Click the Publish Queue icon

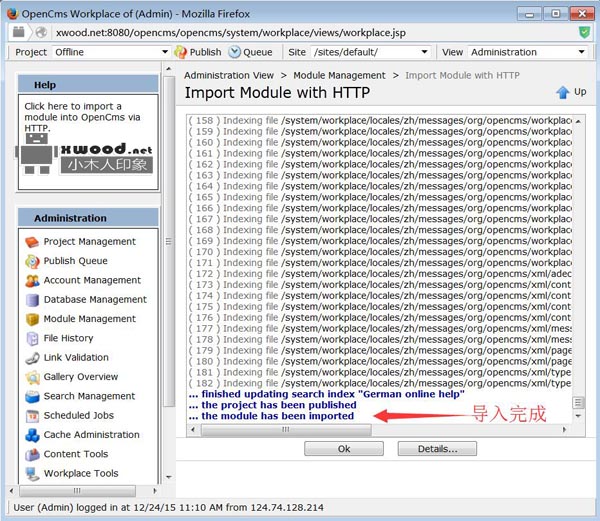click(x=32, y=261)
